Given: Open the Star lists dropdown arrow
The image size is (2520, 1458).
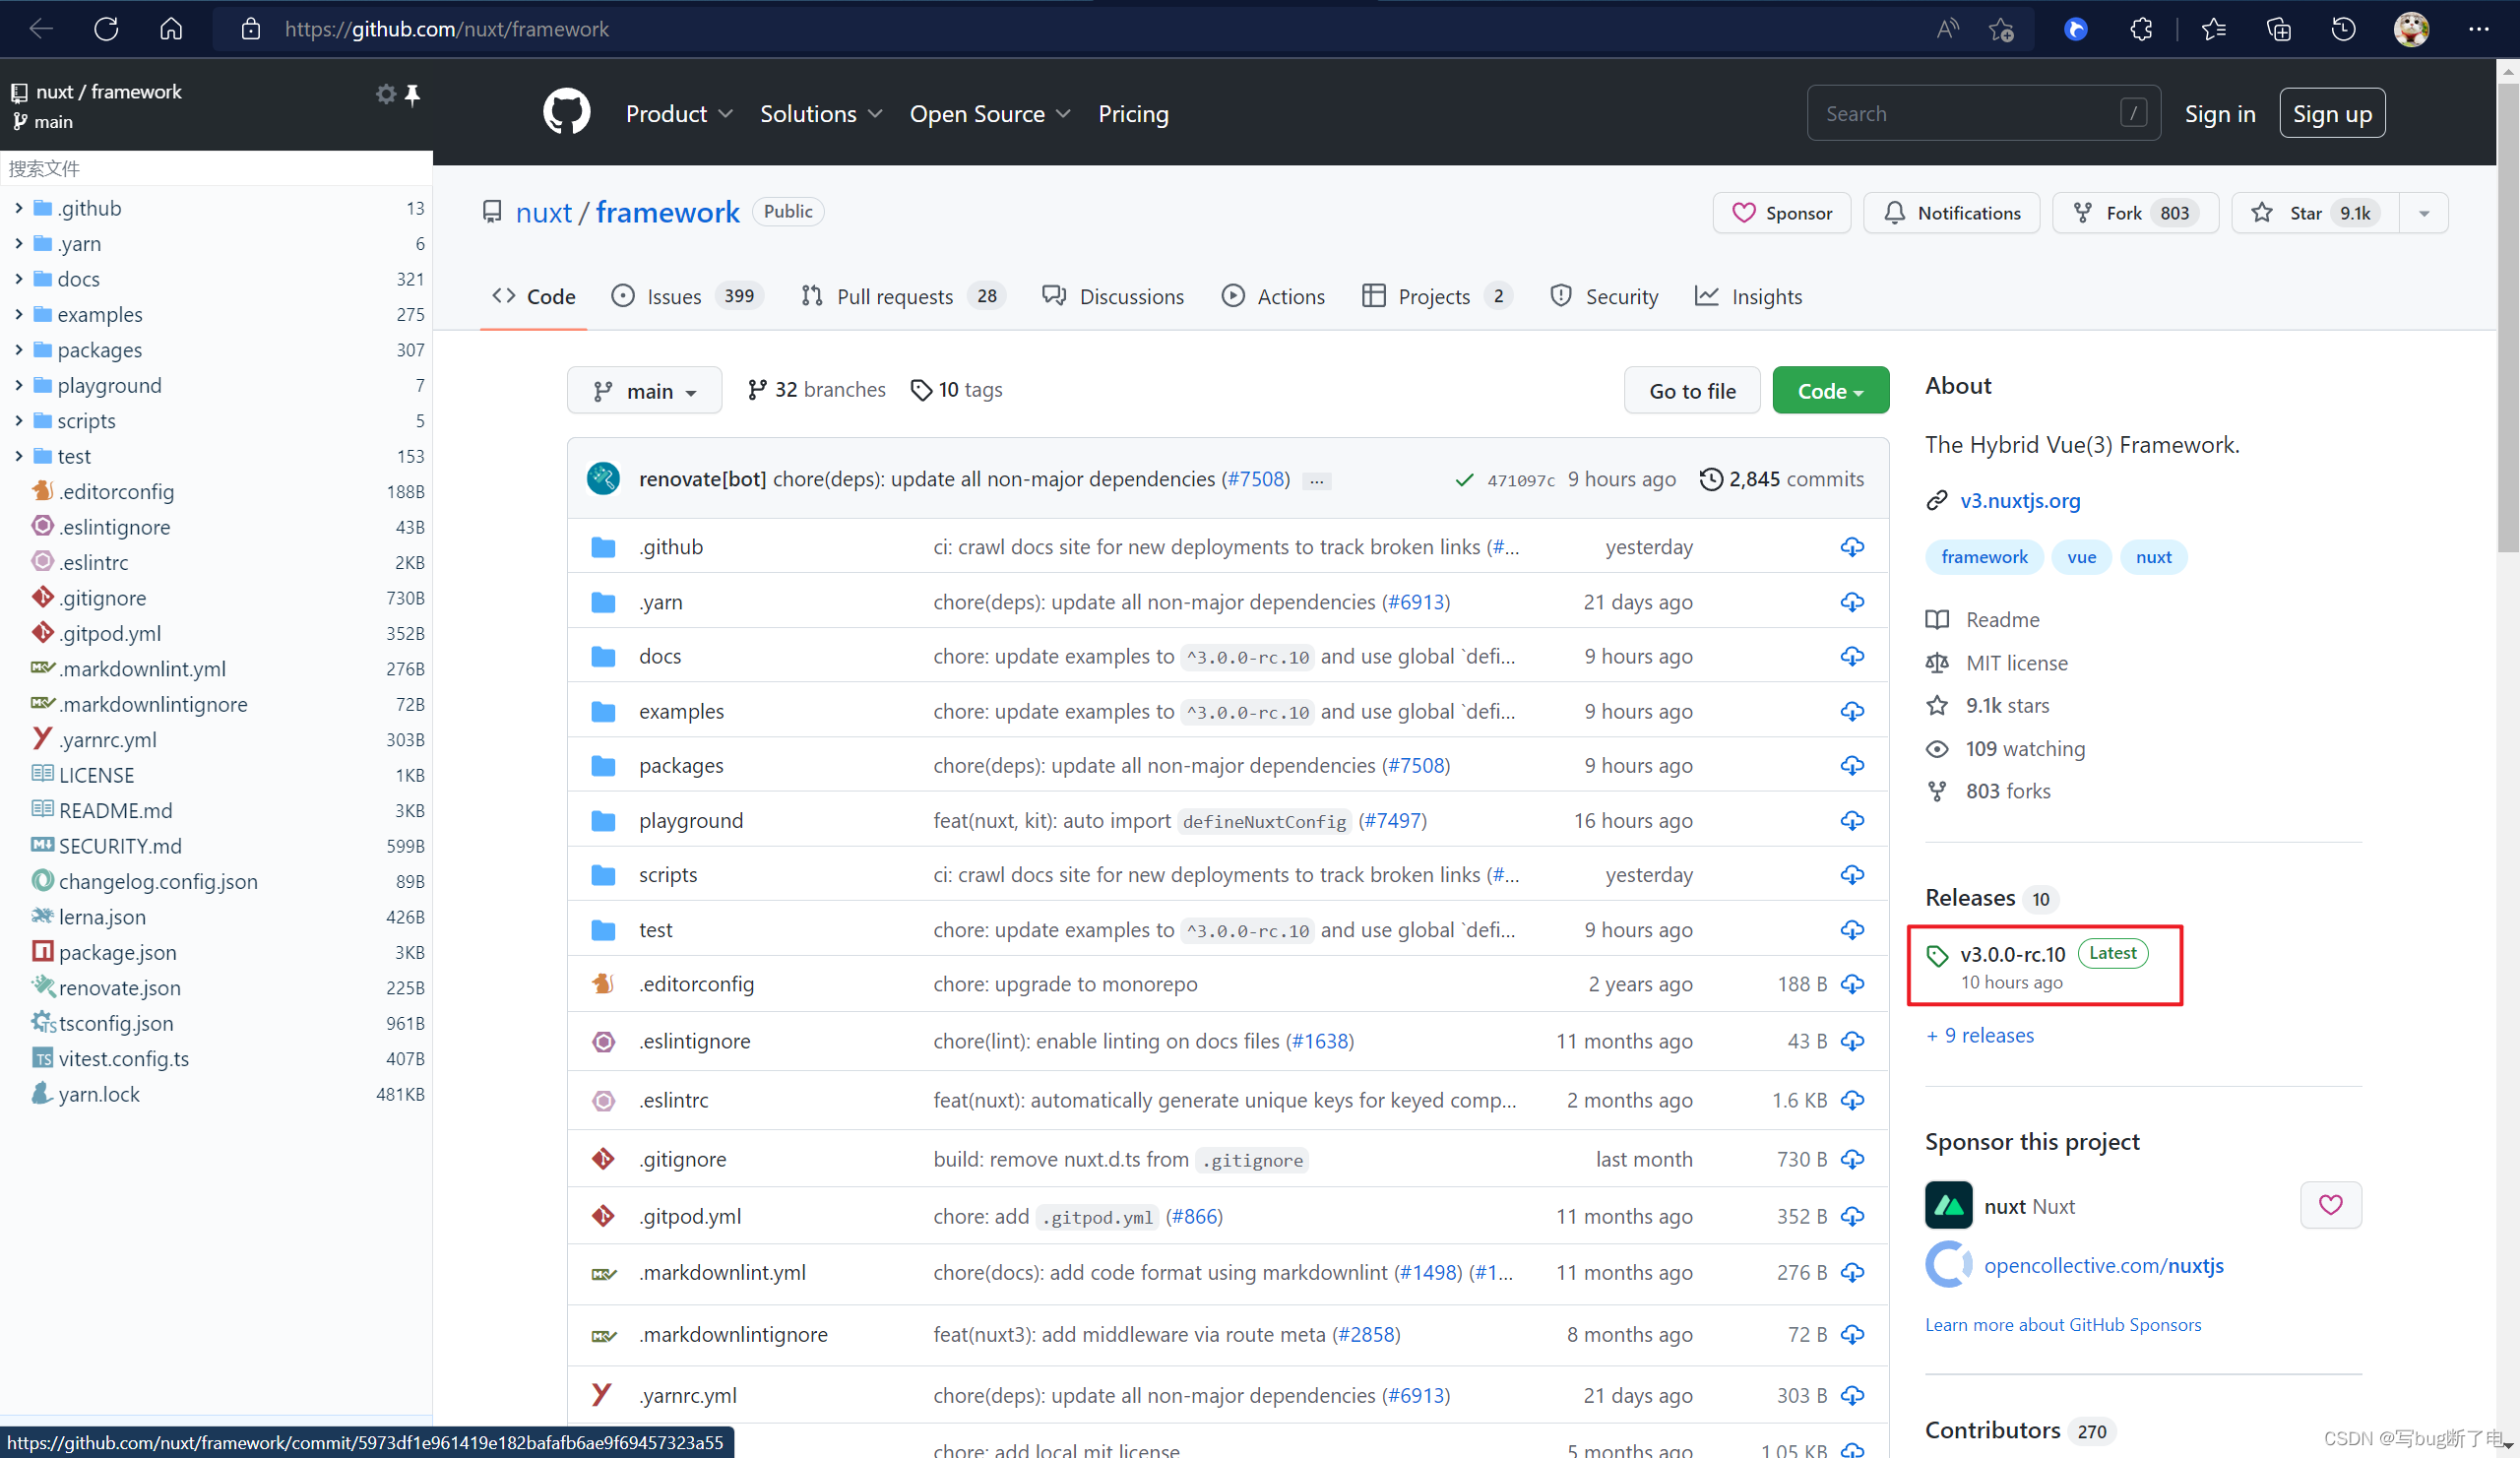Looking at the screenshot, I should 2423,213.
